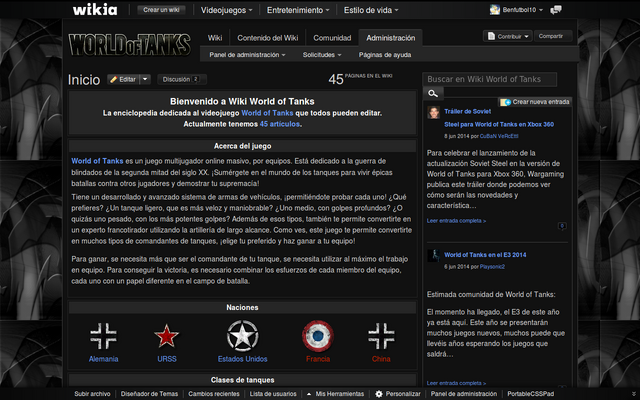
Task: Open Tráiler de Soviet Steel blog post
Action: [x=499, y=118]
